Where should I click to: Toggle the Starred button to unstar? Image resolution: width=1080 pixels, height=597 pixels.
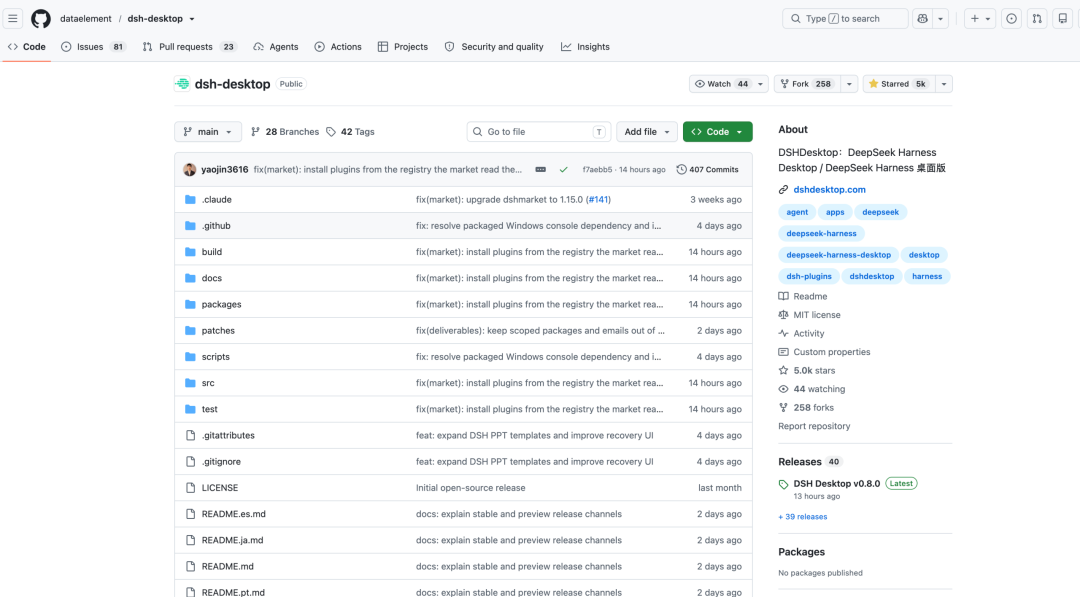pos(897,84)
